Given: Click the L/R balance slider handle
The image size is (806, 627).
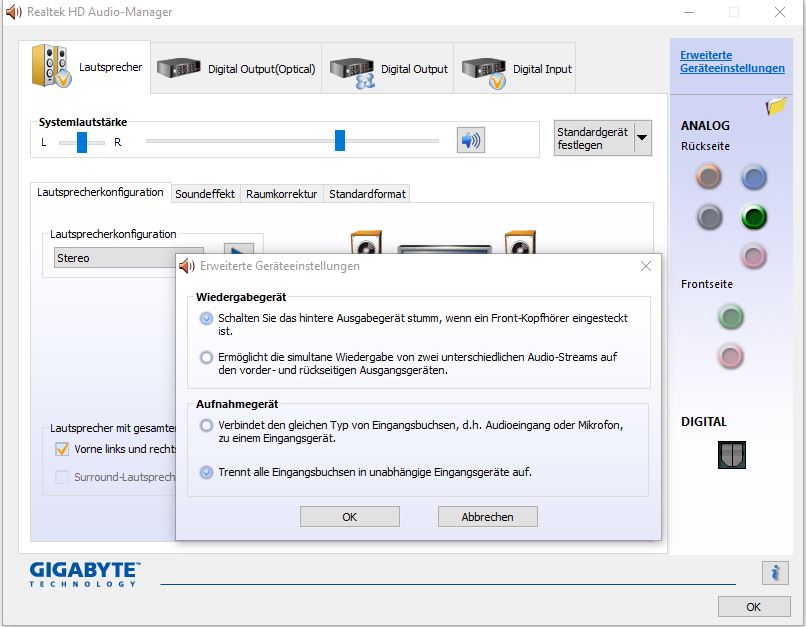Looking at the screenshot, I should (82, 142).
